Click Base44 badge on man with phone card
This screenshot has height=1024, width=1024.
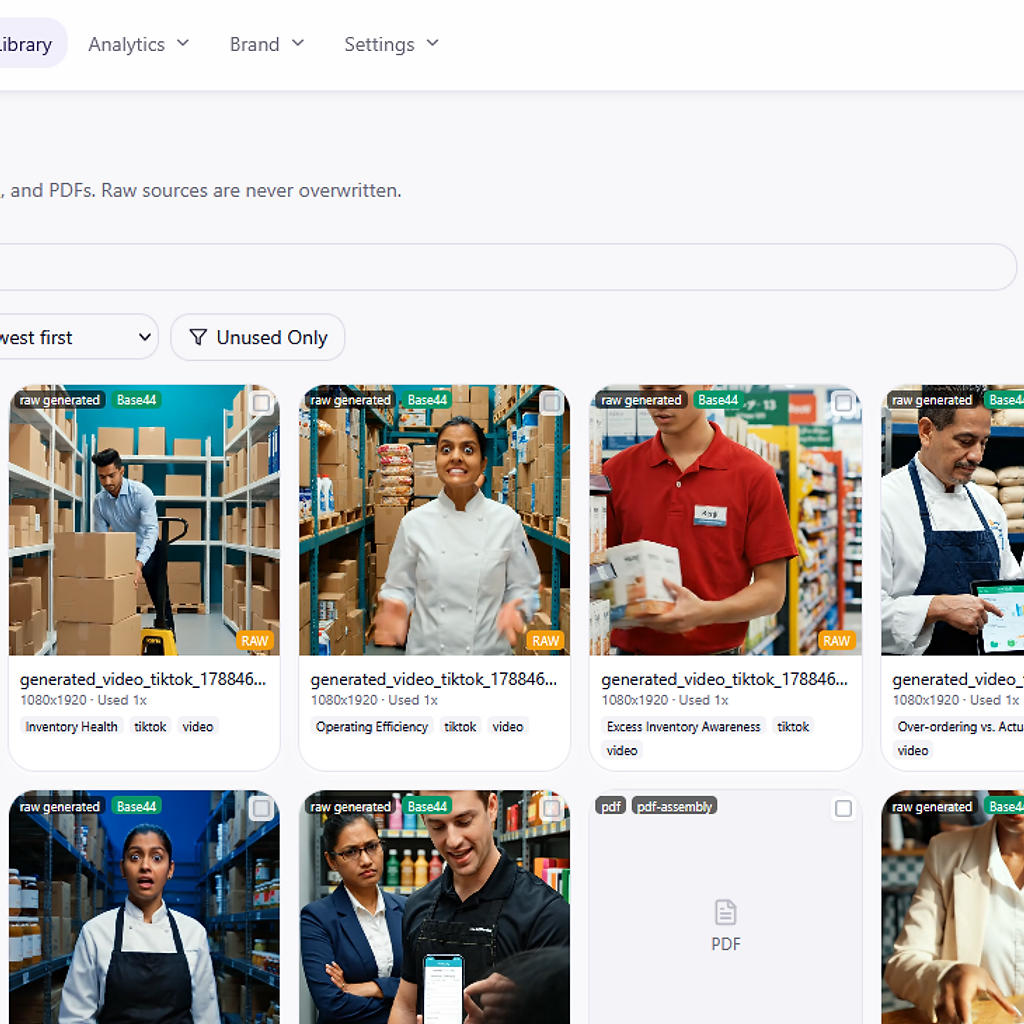[427, 806]
